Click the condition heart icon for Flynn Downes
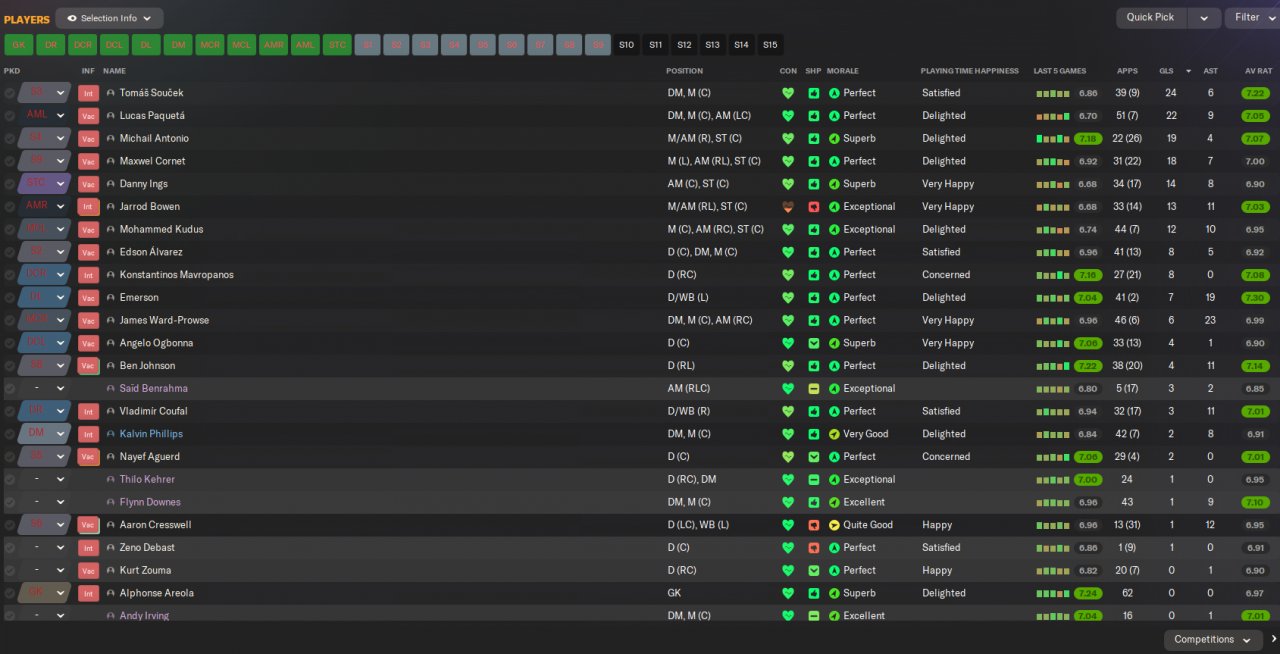1280x654 pixels. [788, 502]
